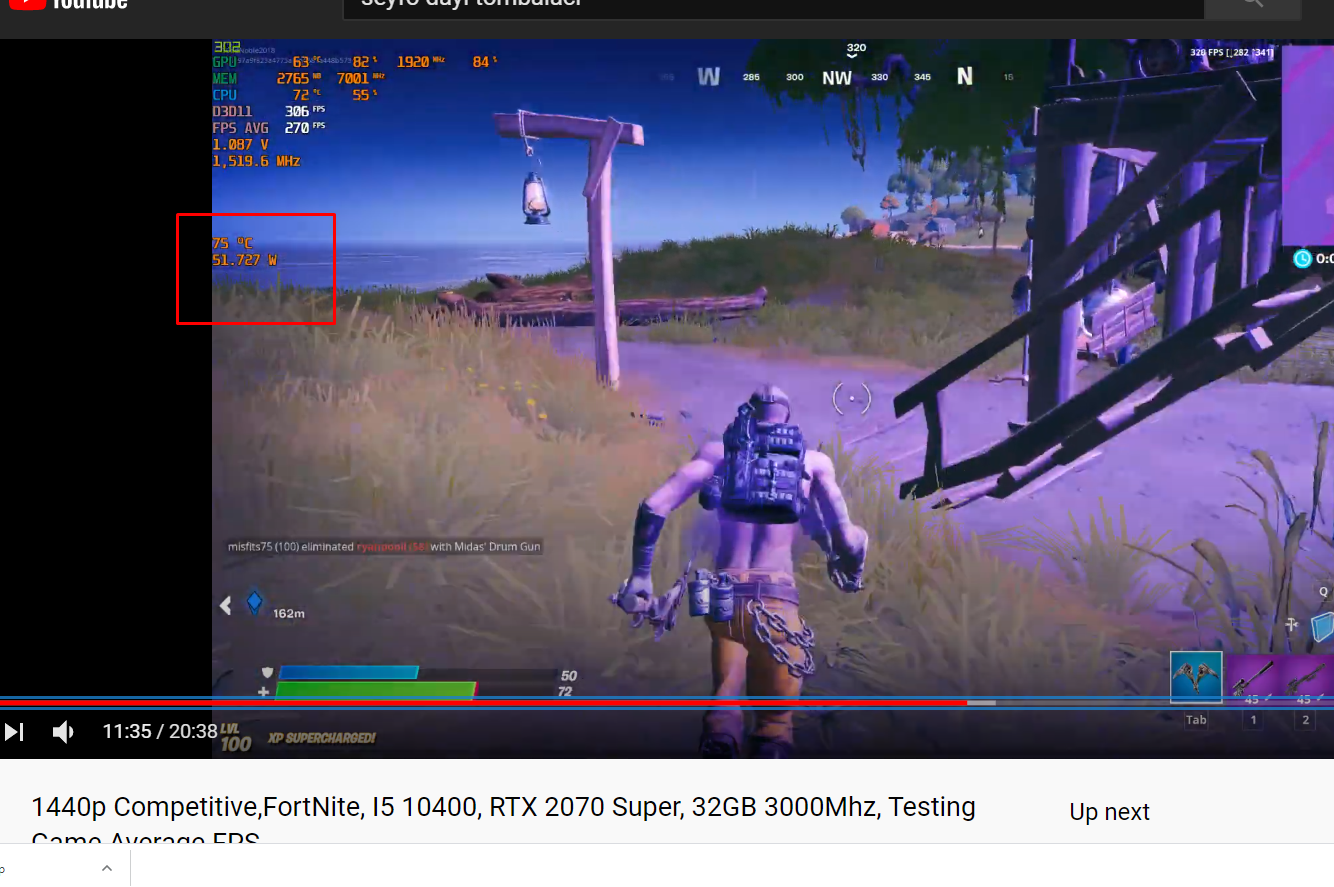
Task: Go to the YouTube home logo
Action: pyautogui.click(x=68, y=4)
